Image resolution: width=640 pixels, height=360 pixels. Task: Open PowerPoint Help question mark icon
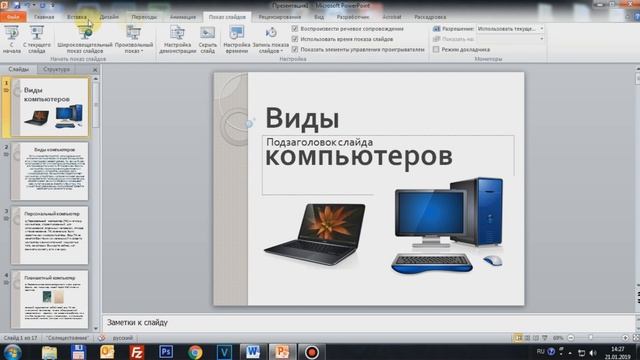tap(636, 17)
